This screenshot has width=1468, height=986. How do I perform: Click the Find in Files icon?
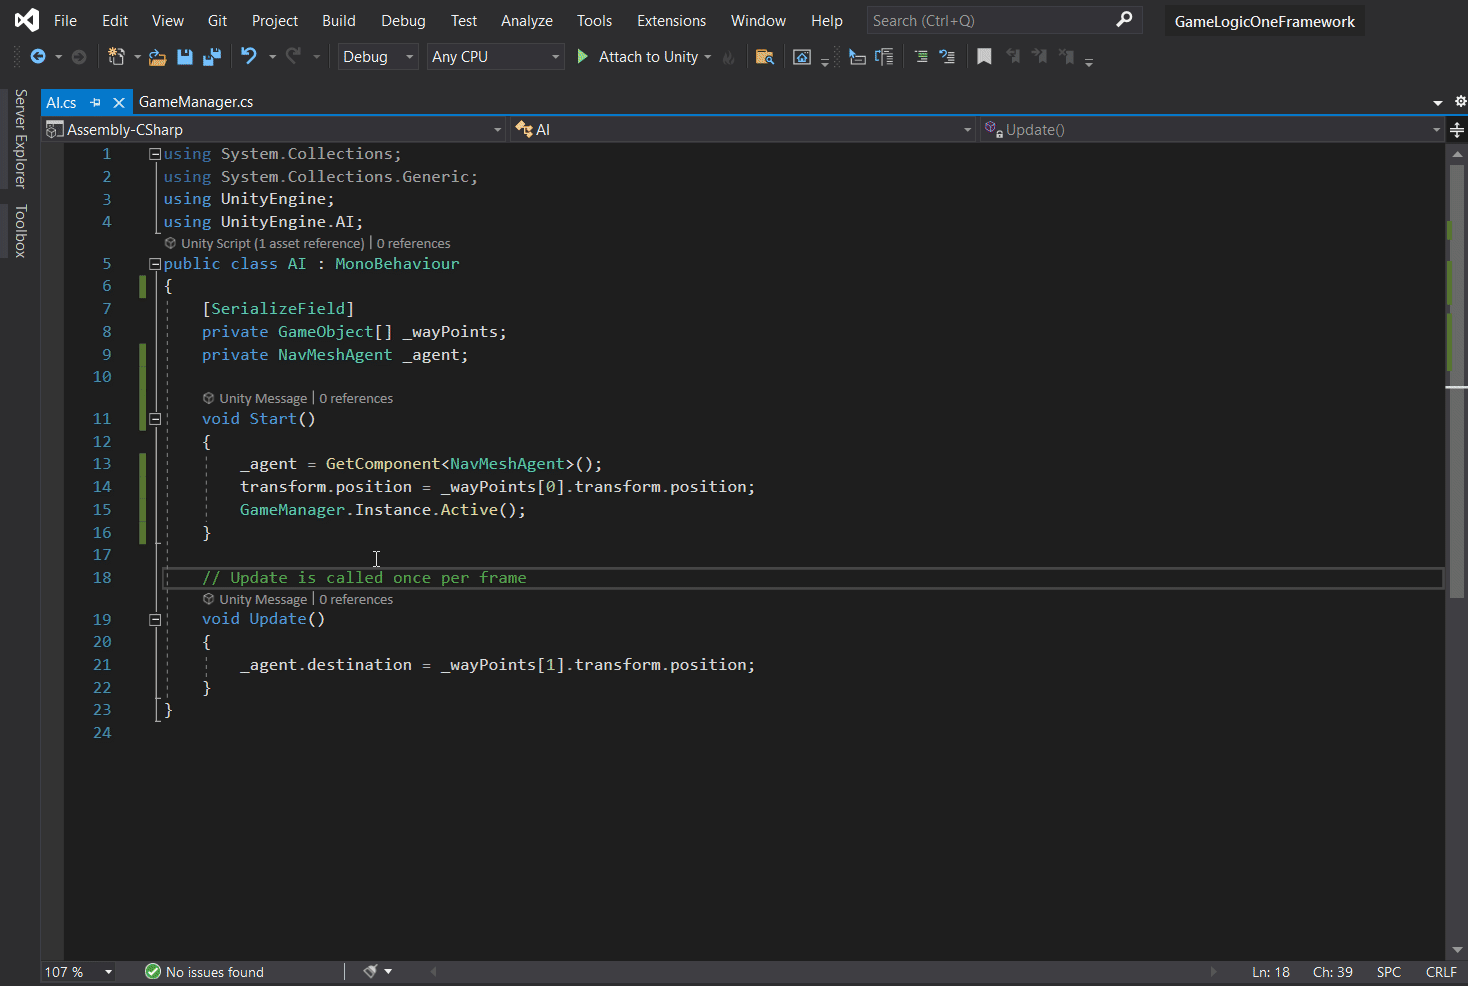coord(765,57)
